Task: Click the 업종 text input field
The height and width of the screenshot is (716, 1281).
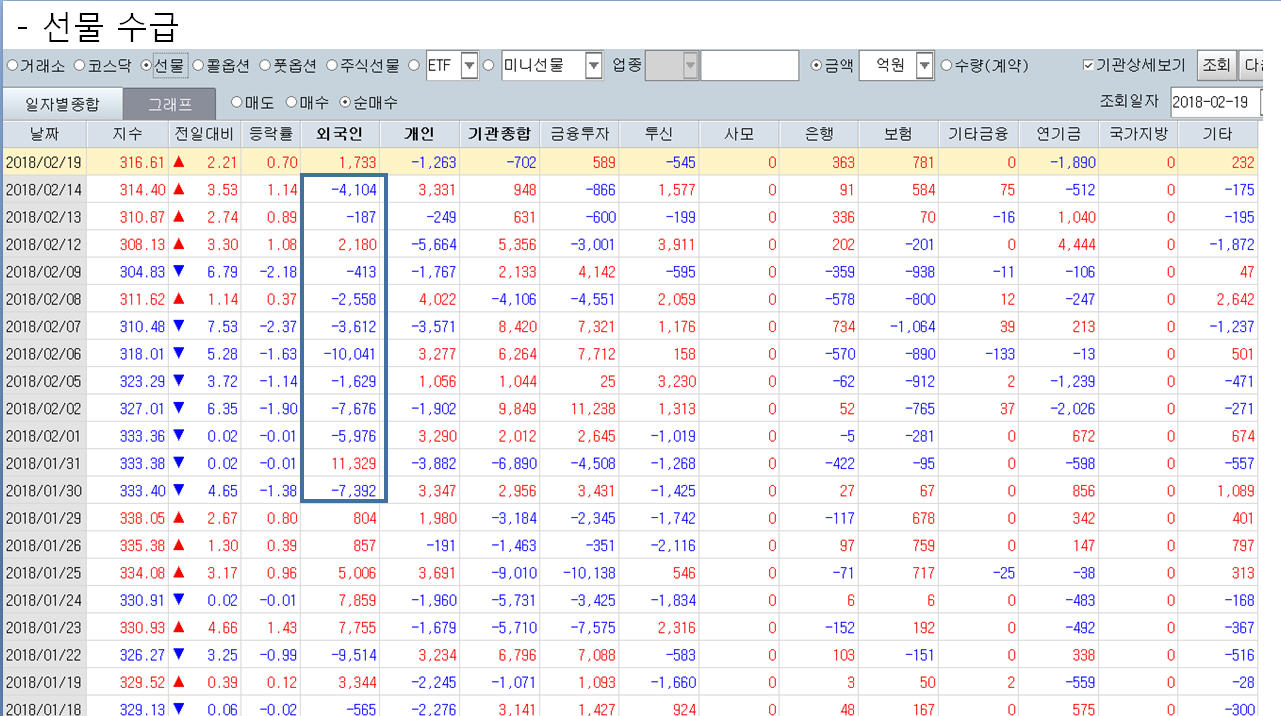Action: pos(749,66)
